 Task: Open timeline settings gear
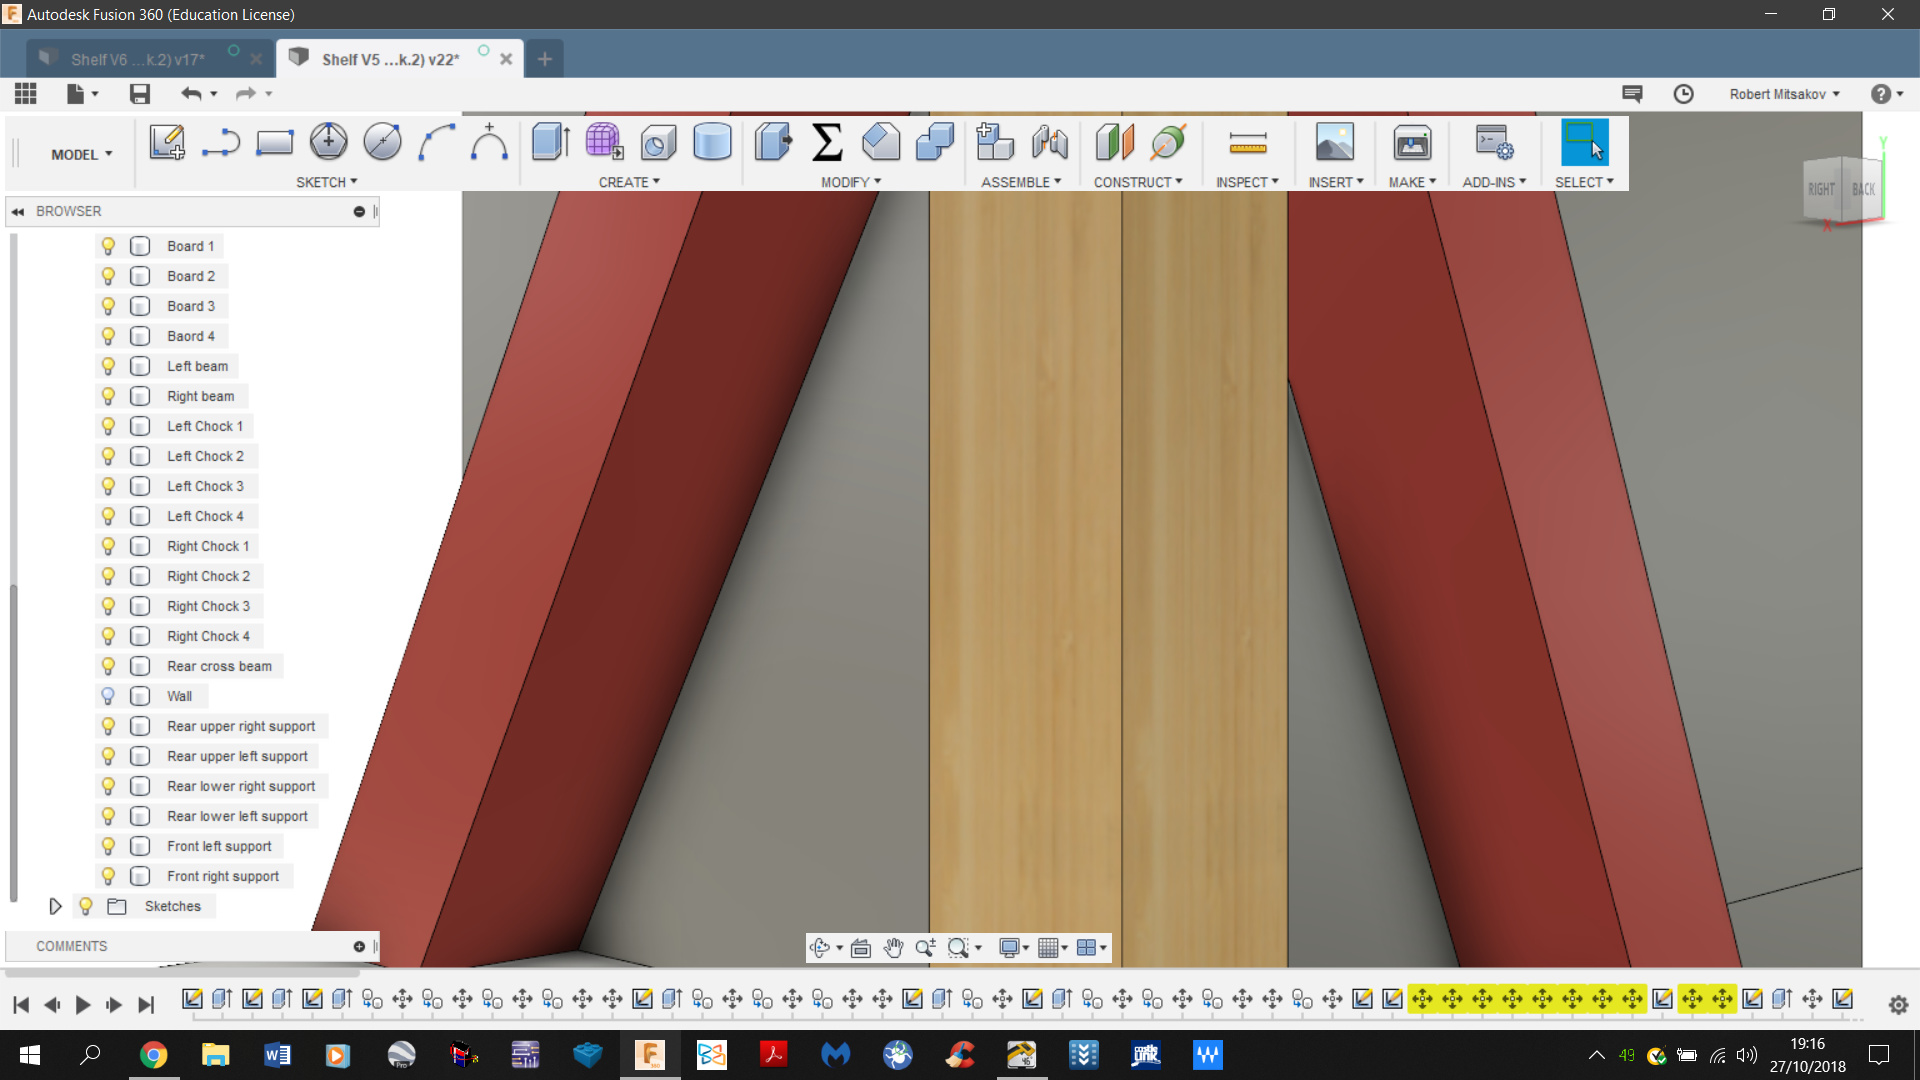pyautogui.click(x=1898, y=1005)
